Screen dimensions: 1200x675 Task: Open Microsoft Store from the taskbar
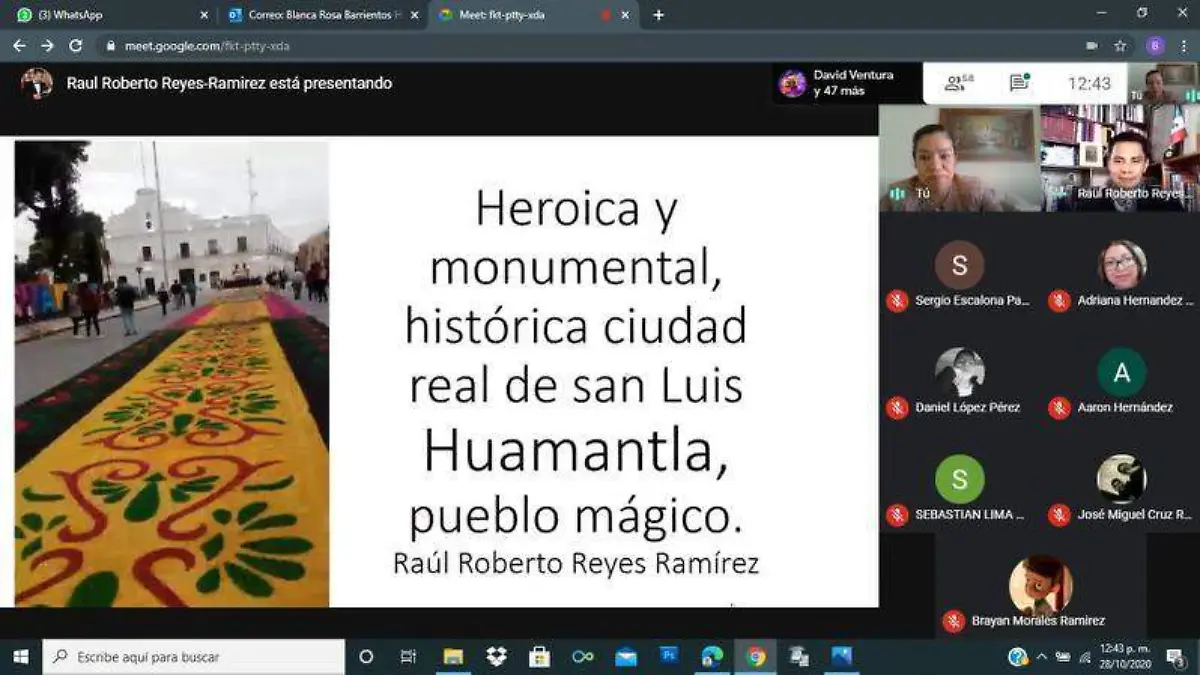point(539,657)
